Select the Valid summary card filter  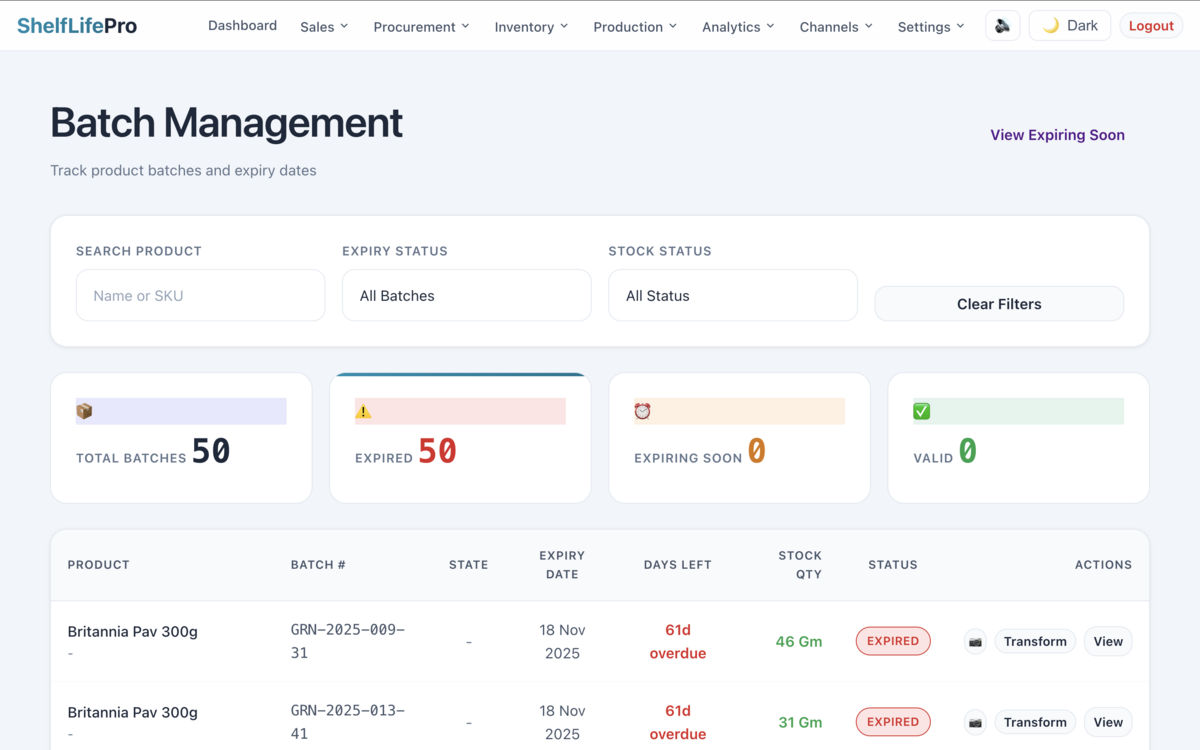(x=1017, y=438)
